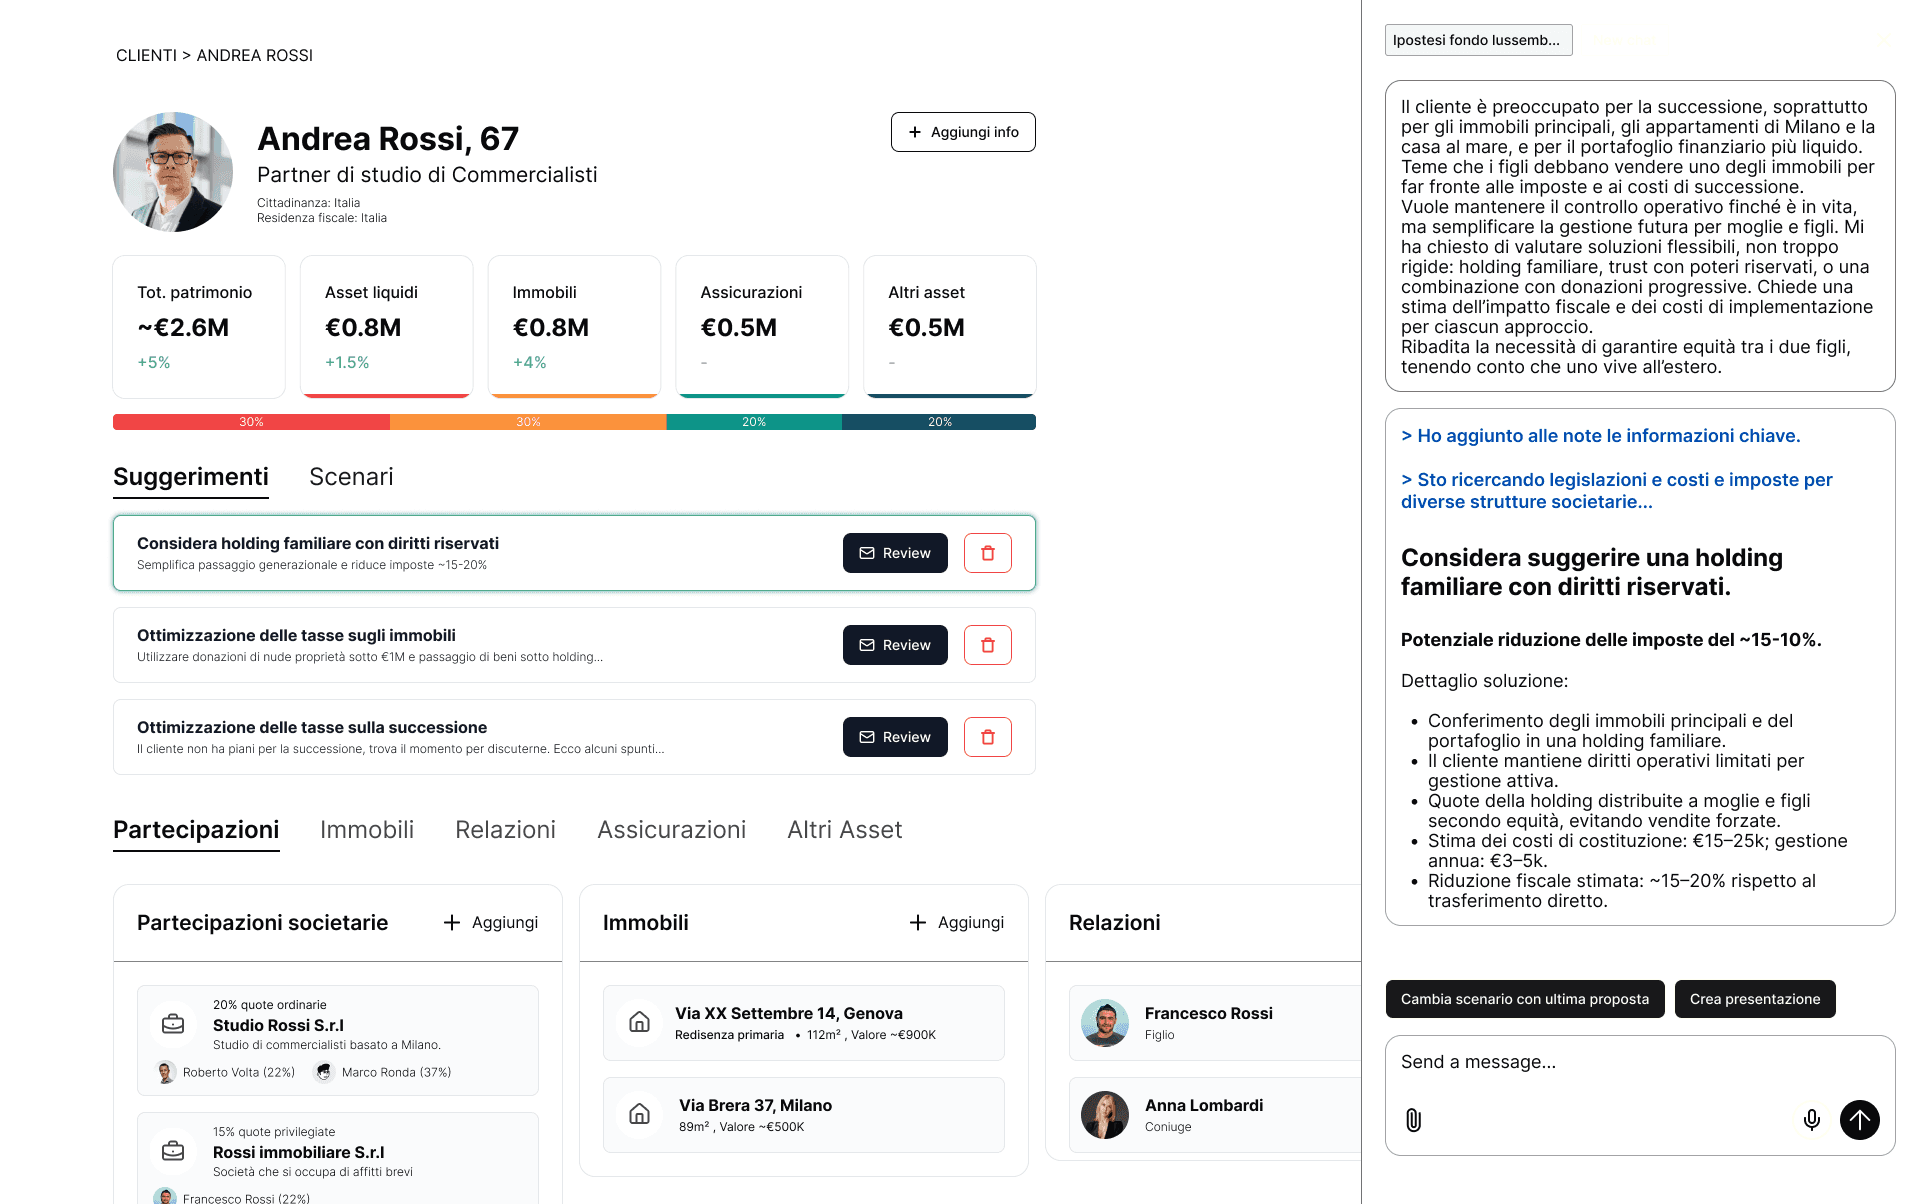
Task: Delete the holding familiare suggestion
Action: pos(987,553)
